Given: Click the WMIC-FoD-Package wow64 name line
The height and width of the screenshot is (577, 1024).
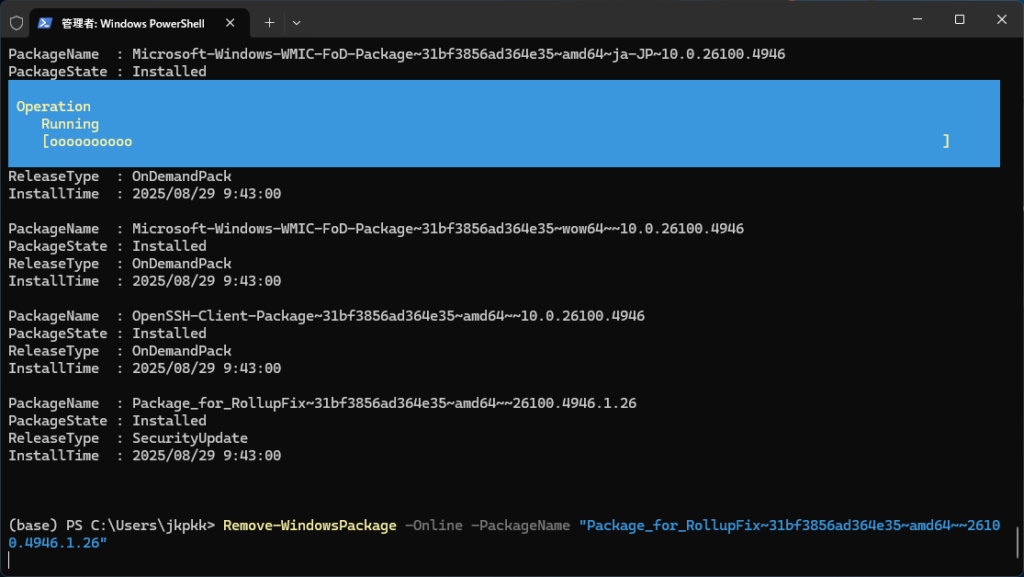Looking at the screenshot, I should point(376,228).
